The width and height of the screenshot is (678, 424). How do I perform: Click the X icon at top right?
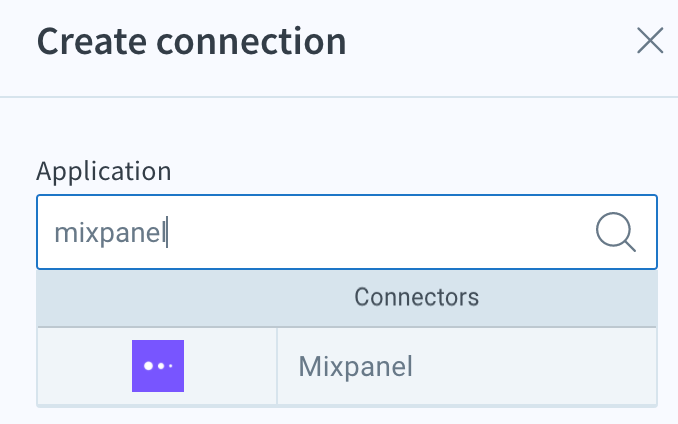pyautogui.click(x=650, y=40)
